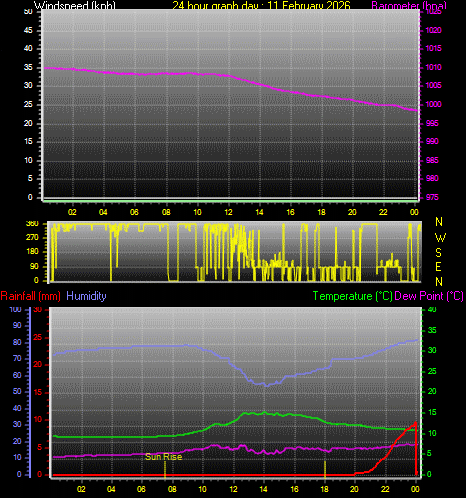The height and width of the screenshot is (498, 466).
Task: Select the 980 barometer axis value
Action: pos(432,178)
